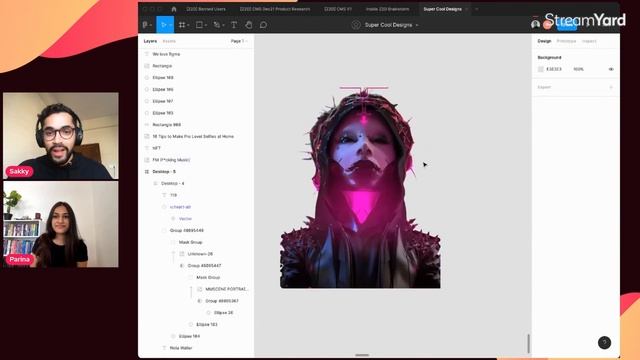Open the Move tool options dropdown arrow
The height and width of the screenshot is (360, 640).
170,25
